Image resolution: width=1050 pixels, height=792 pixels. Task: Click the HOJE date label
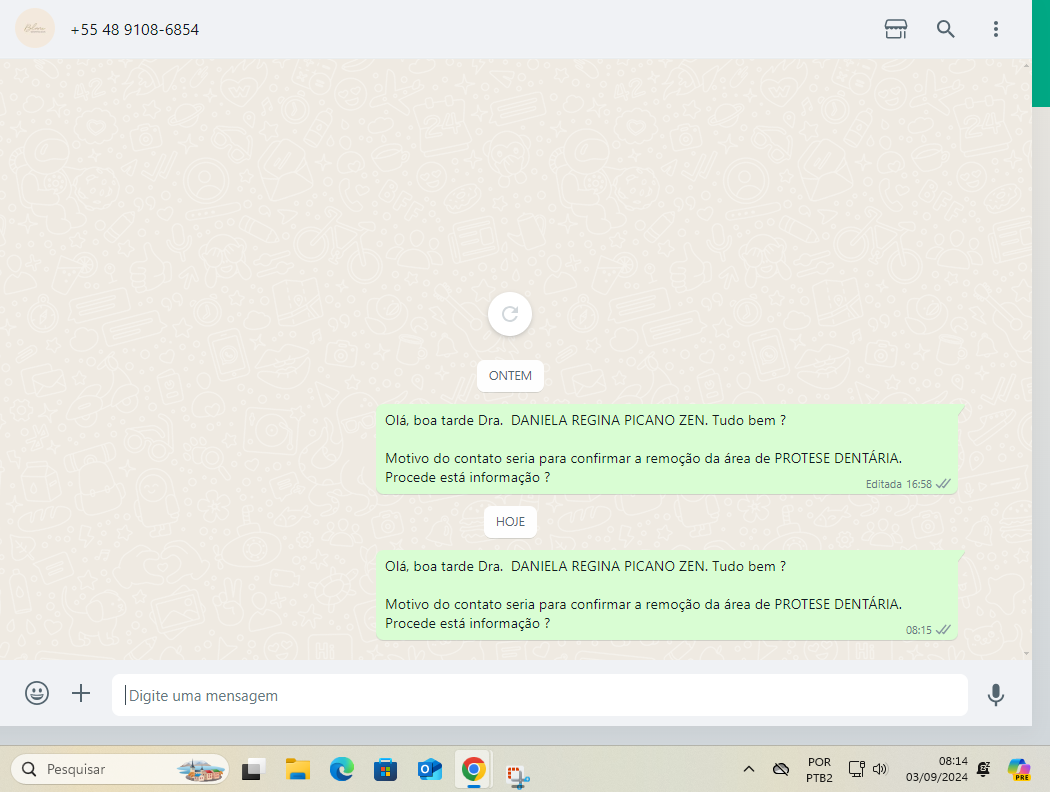tap(510, 522)
